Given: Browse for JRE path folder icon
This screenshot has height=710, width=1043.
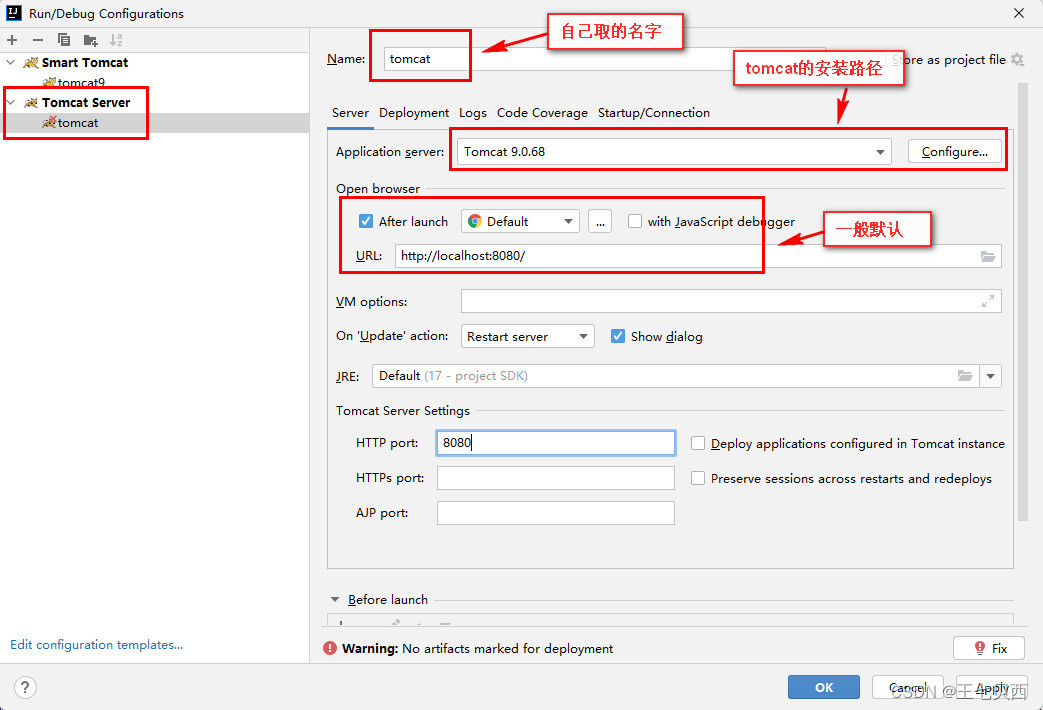Looking at the screenshot, I should [x=965, y=376].
